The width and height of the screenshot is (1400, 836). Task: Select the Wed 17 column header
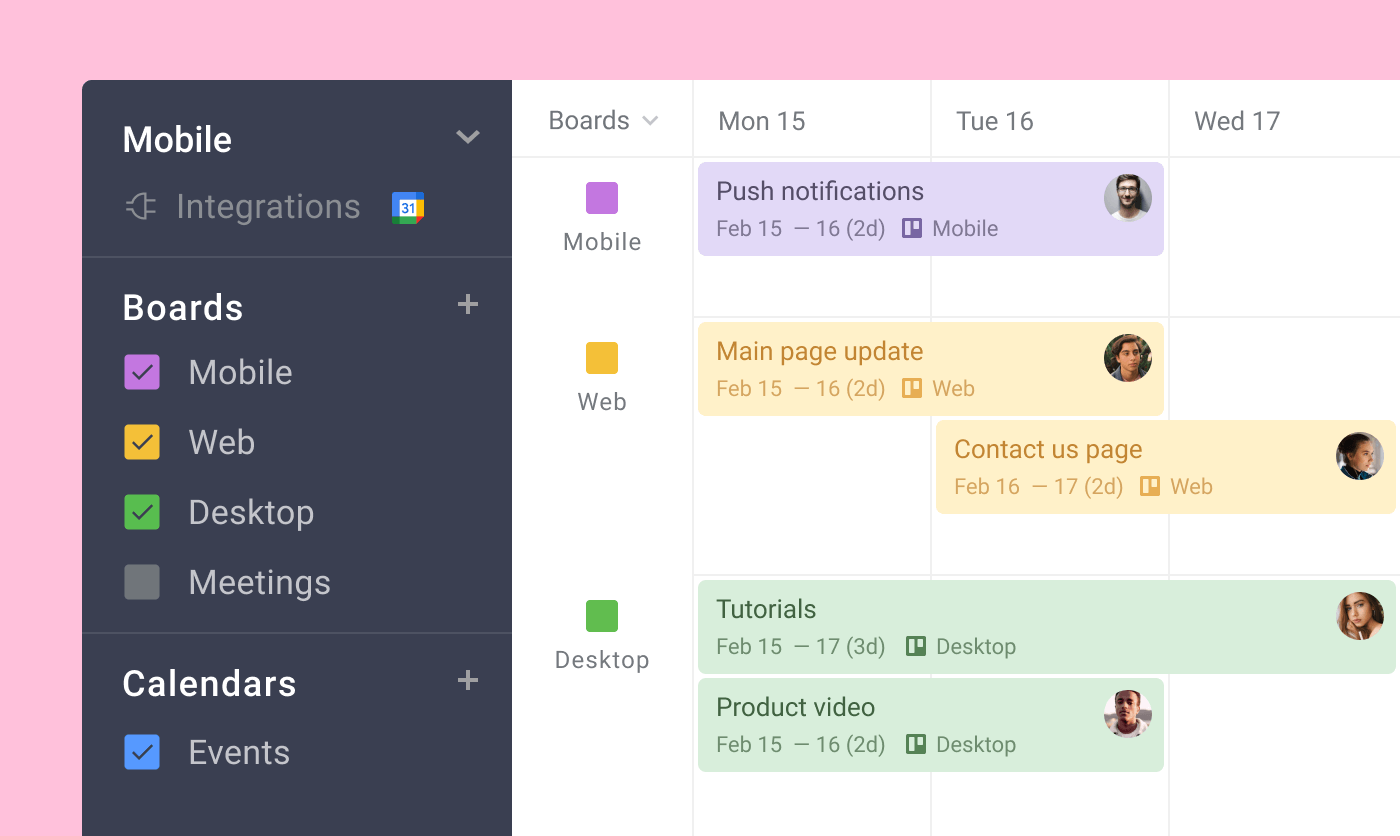point(1237,120)
